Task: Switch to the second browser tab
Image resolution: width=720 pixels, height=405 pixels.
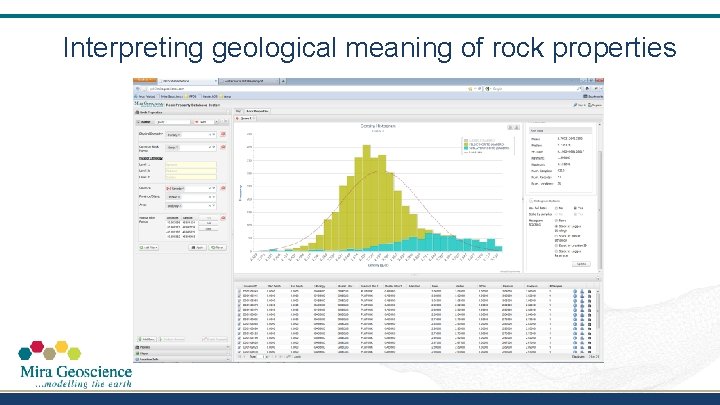Action: coord(248,81)
